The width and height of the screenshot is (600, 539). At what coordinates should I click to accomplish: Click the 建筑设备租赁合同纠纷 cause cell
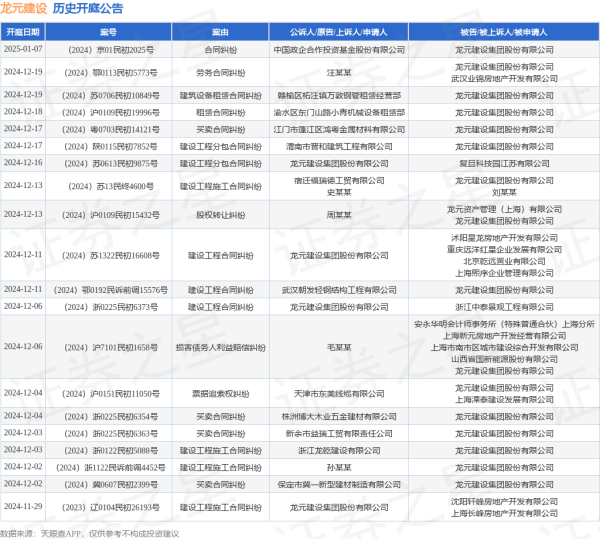coord(220,96)
